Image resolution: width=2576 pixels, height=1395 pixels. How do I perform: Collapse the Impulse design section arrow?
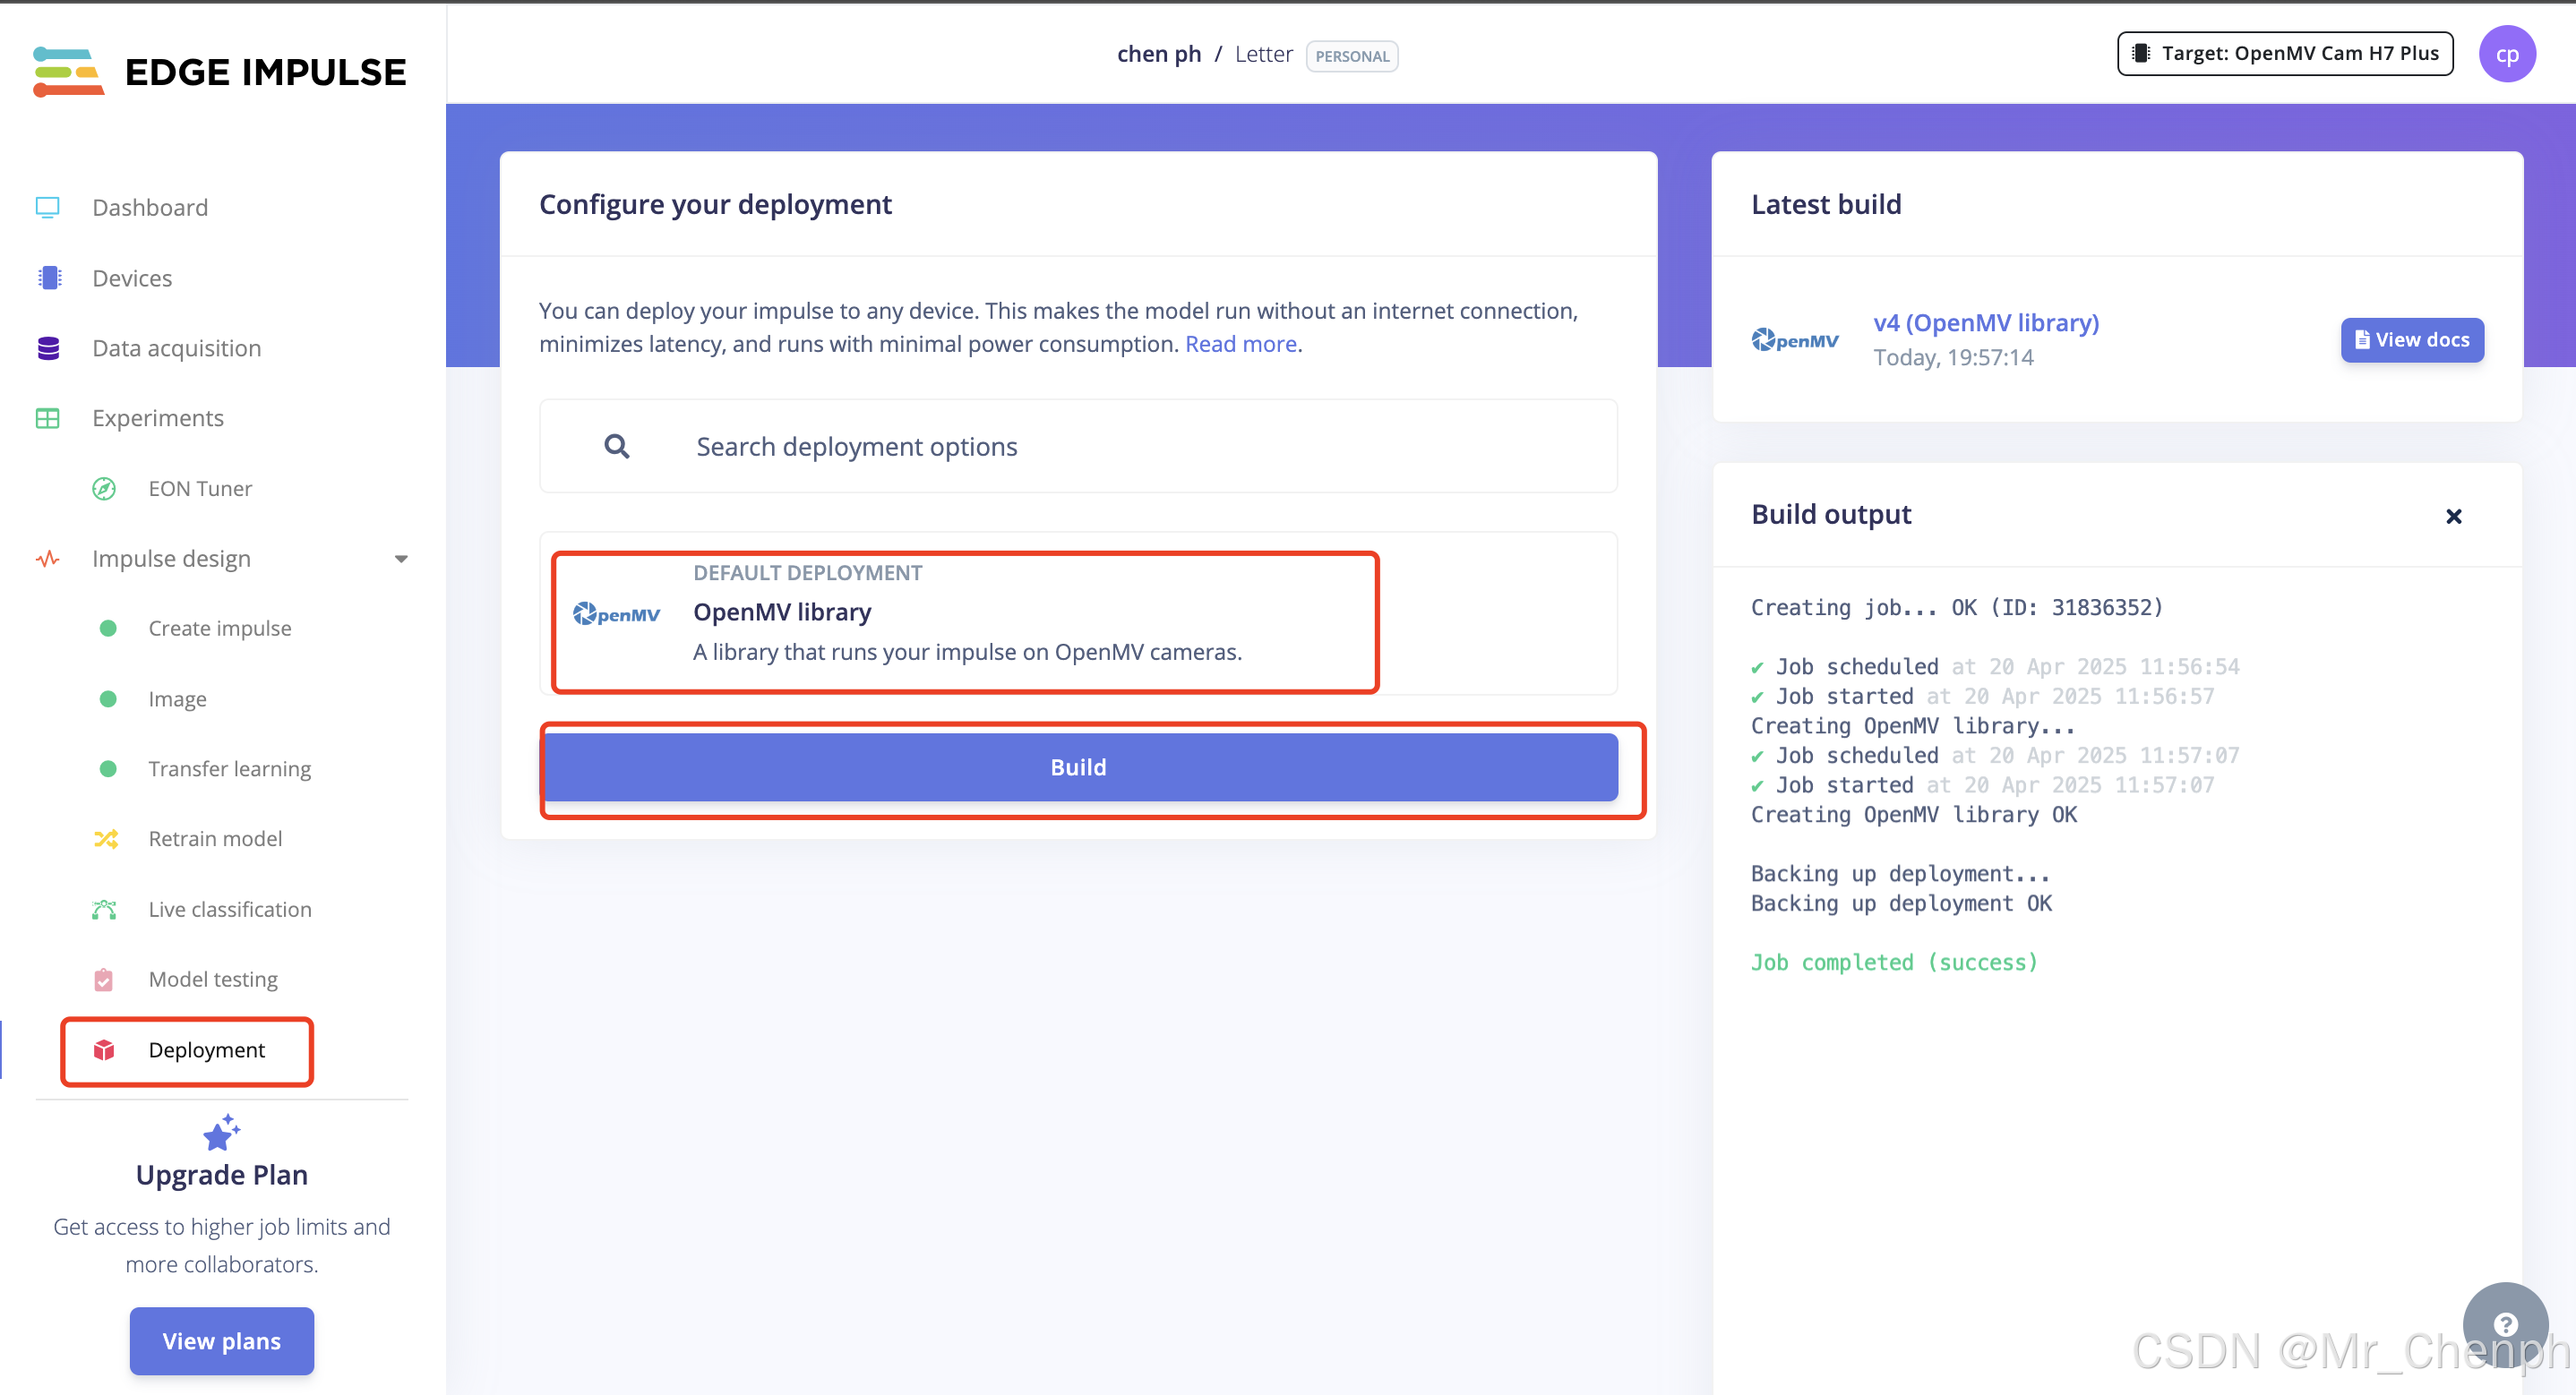401,559
